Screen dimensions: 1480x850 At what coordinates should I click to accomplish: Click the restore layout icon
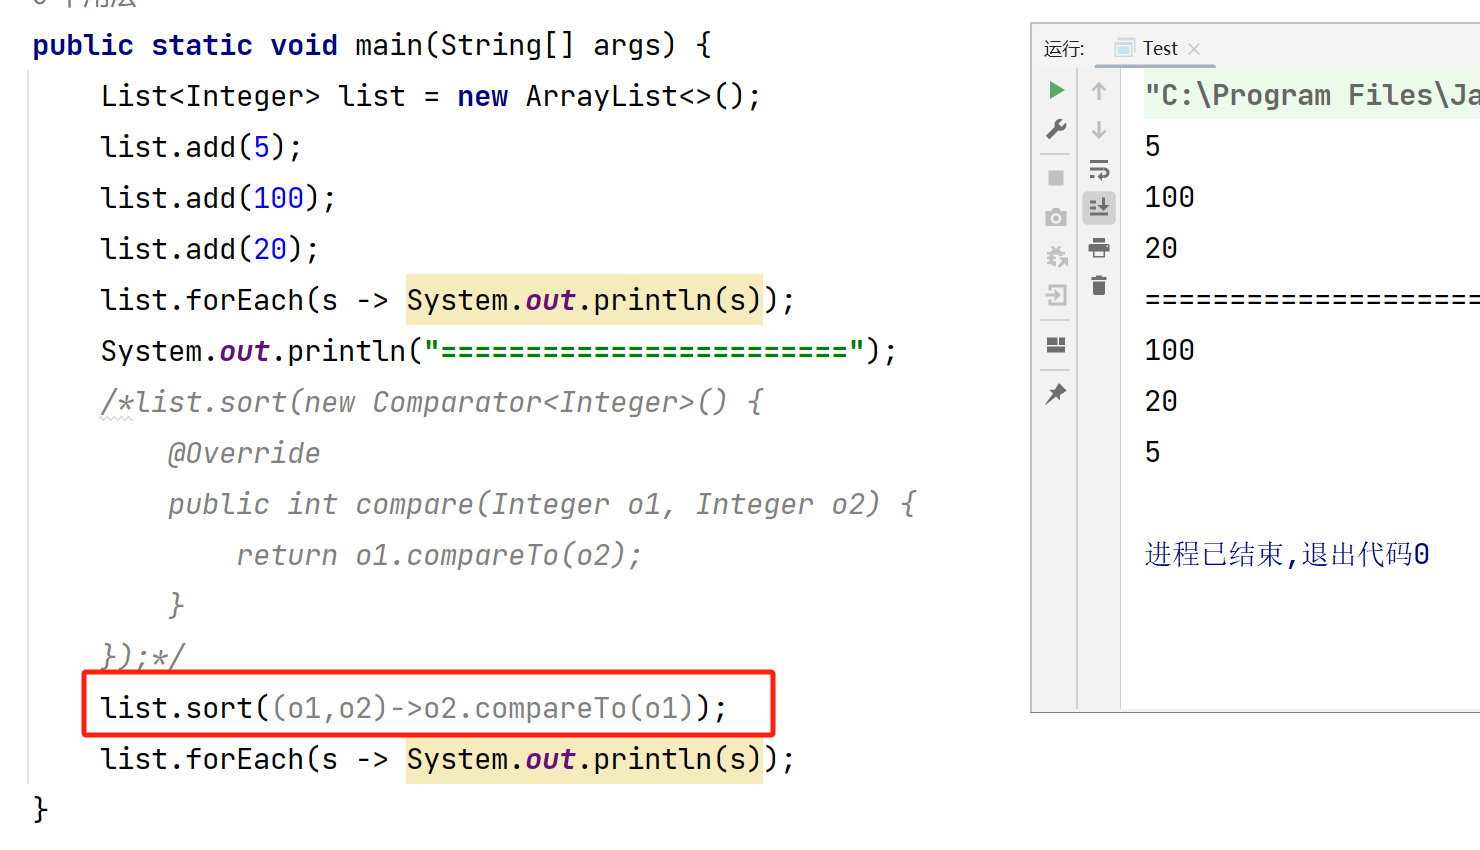point(1056,345)
